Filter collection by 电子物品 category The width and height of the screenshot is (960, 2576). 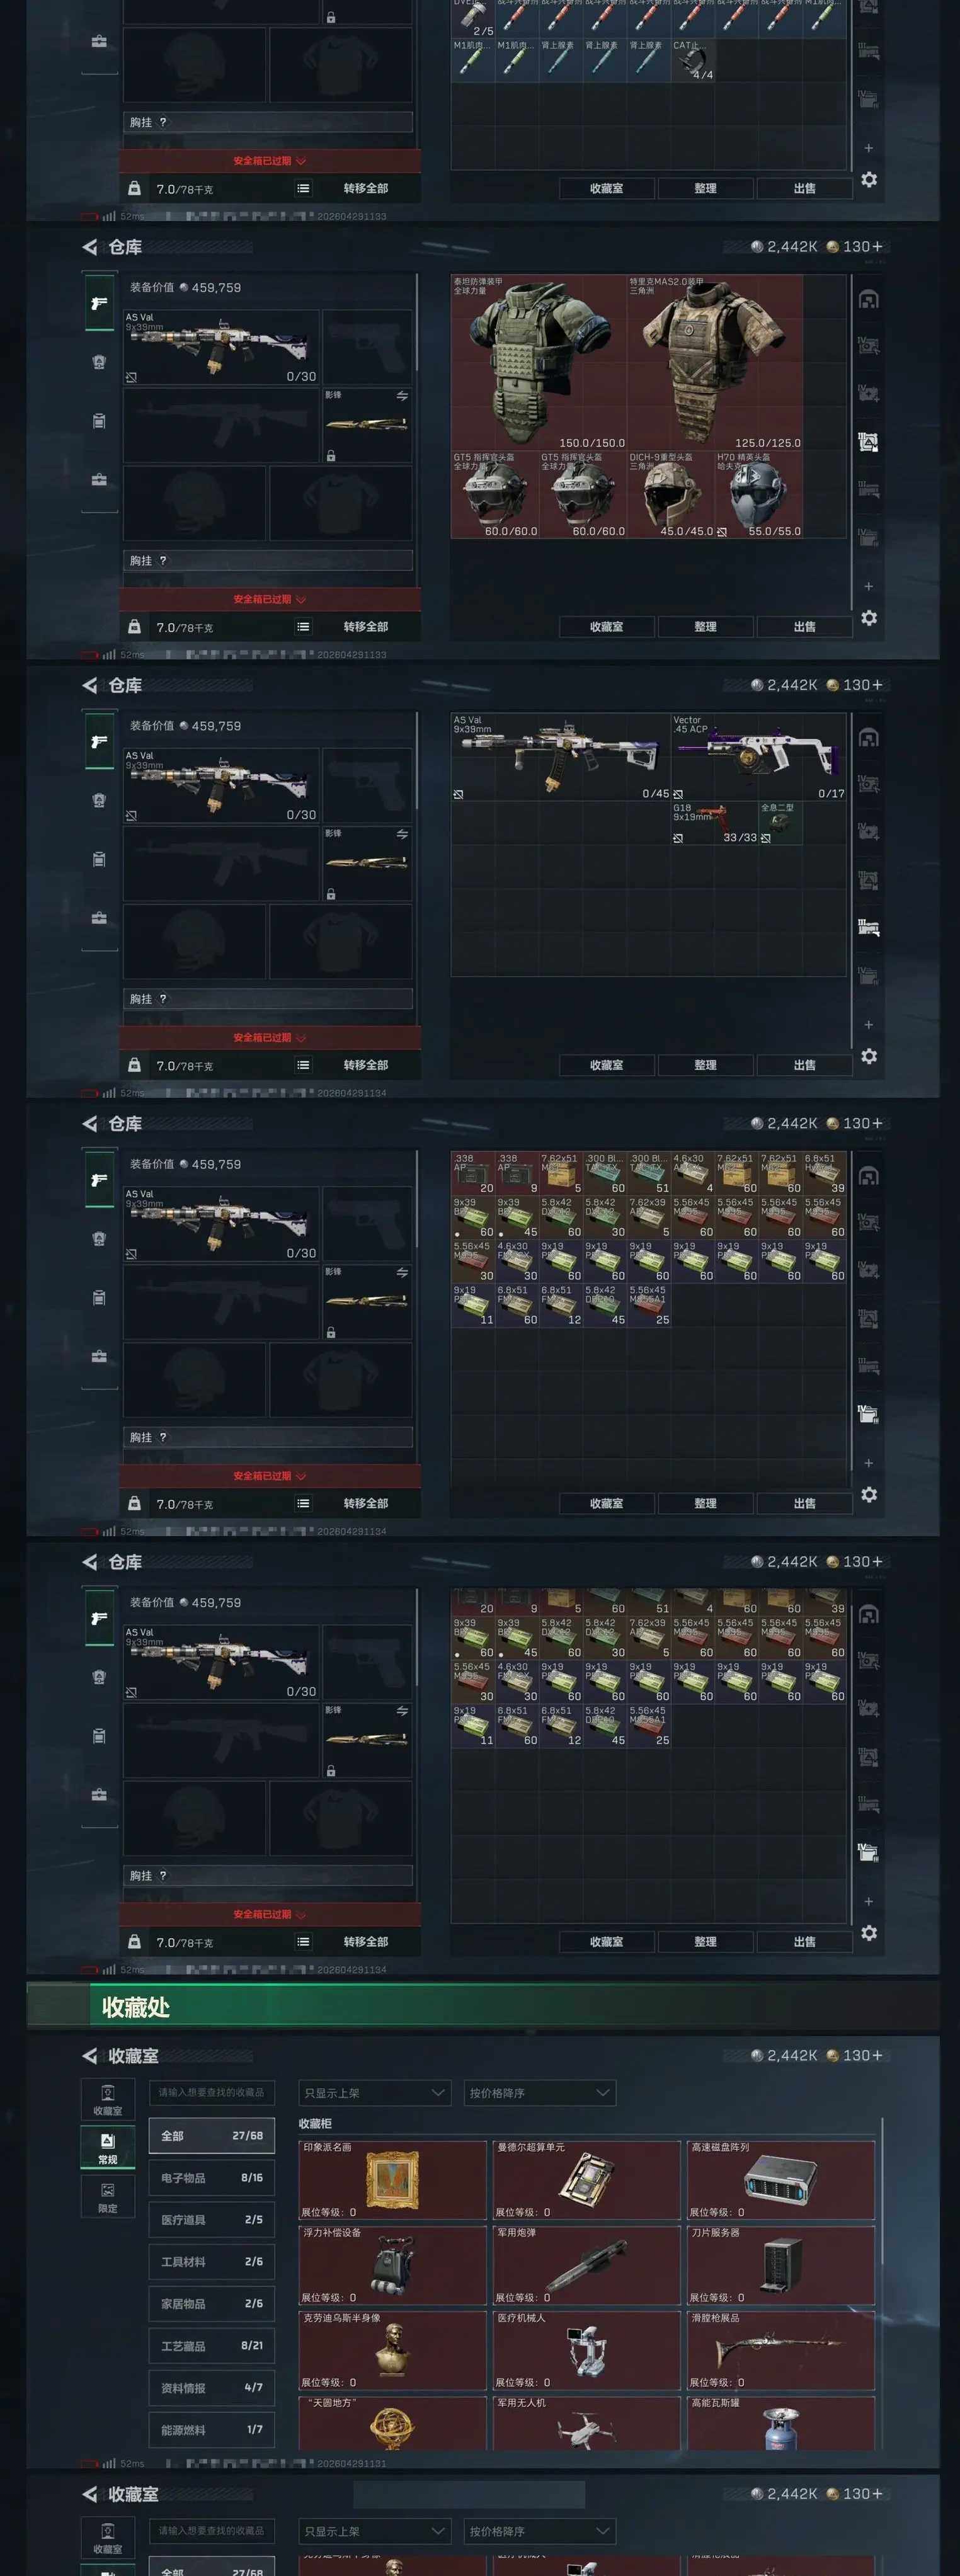(x=212, y=2177)
